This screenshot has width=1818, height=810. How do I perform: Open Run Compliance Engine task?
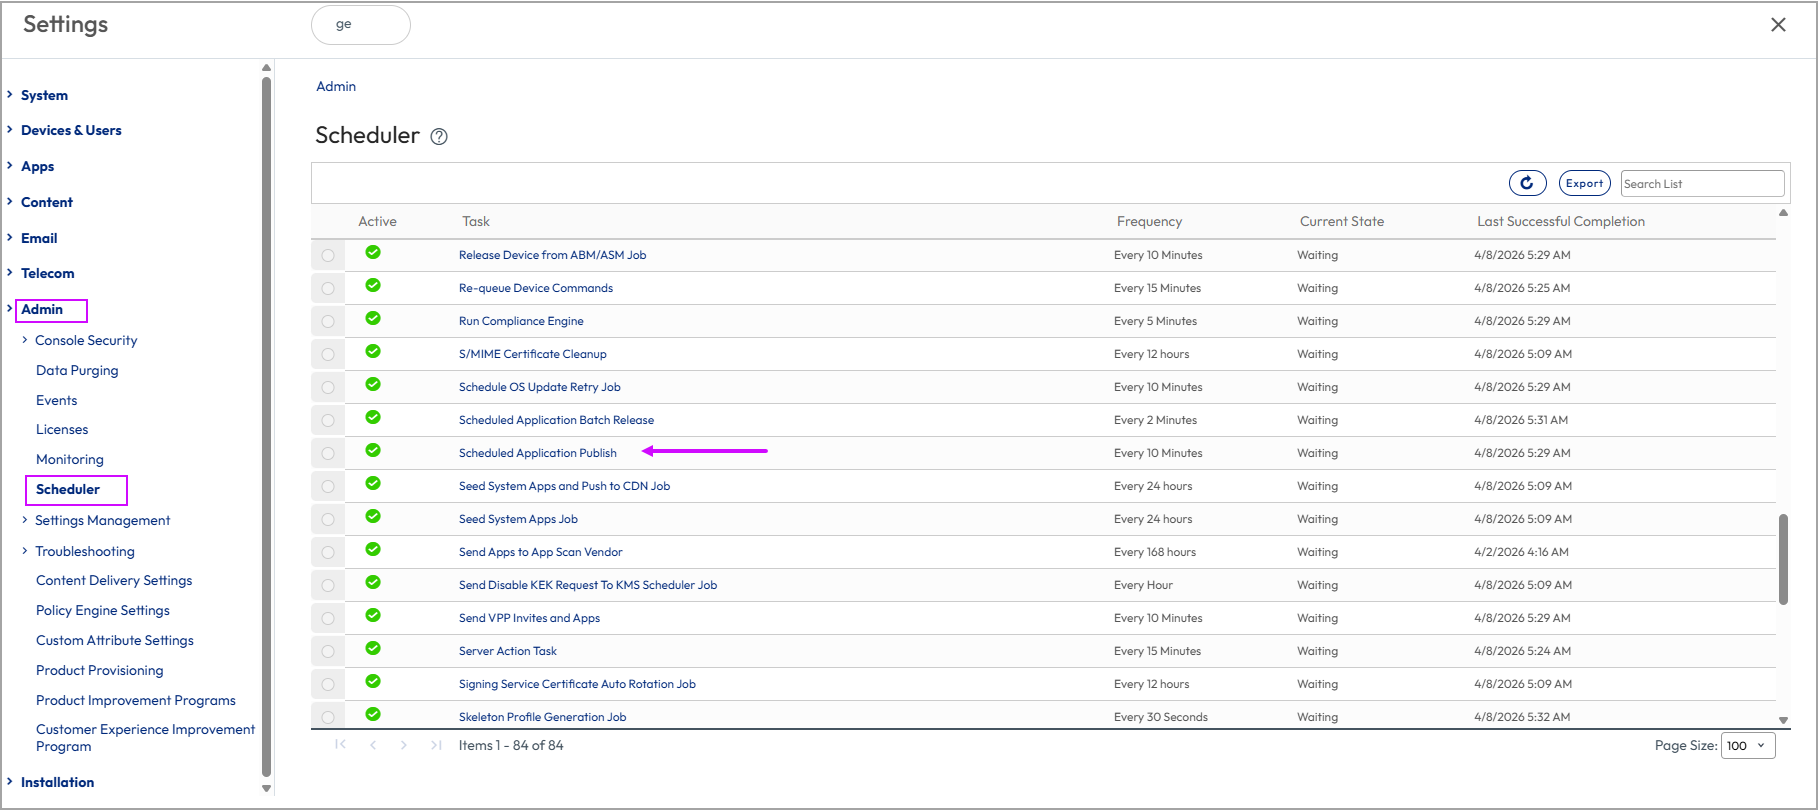coord(521,321)
